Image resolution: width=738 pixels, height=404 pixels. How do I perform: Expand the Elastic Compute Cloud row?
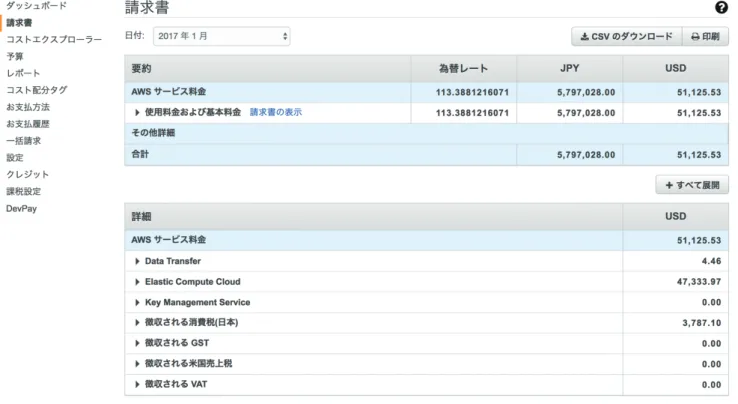pyautogui.click(x=137, y=282)
